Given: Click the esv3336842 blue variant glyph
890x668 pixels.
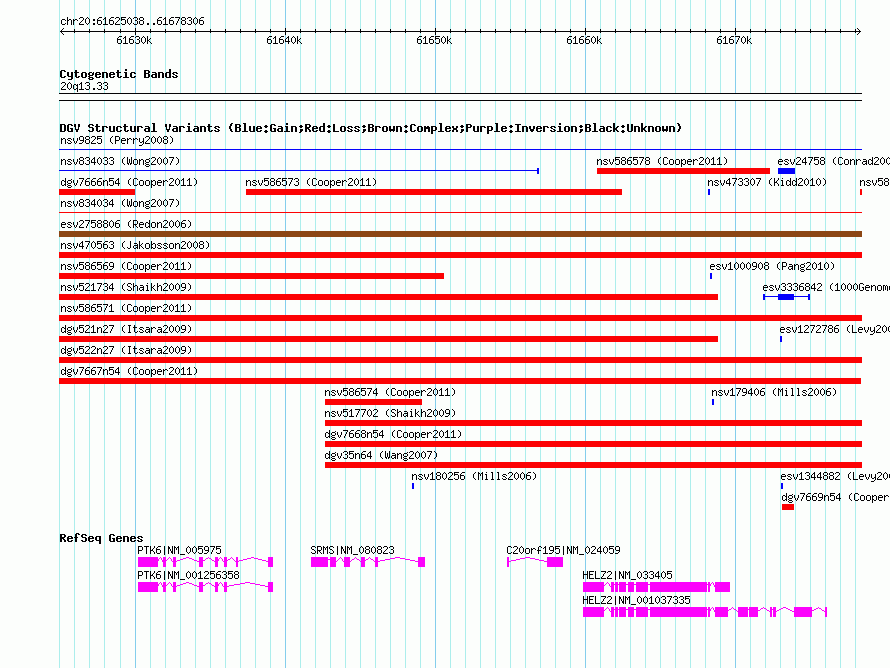Looking at the screenshot, I should (786, 297).
